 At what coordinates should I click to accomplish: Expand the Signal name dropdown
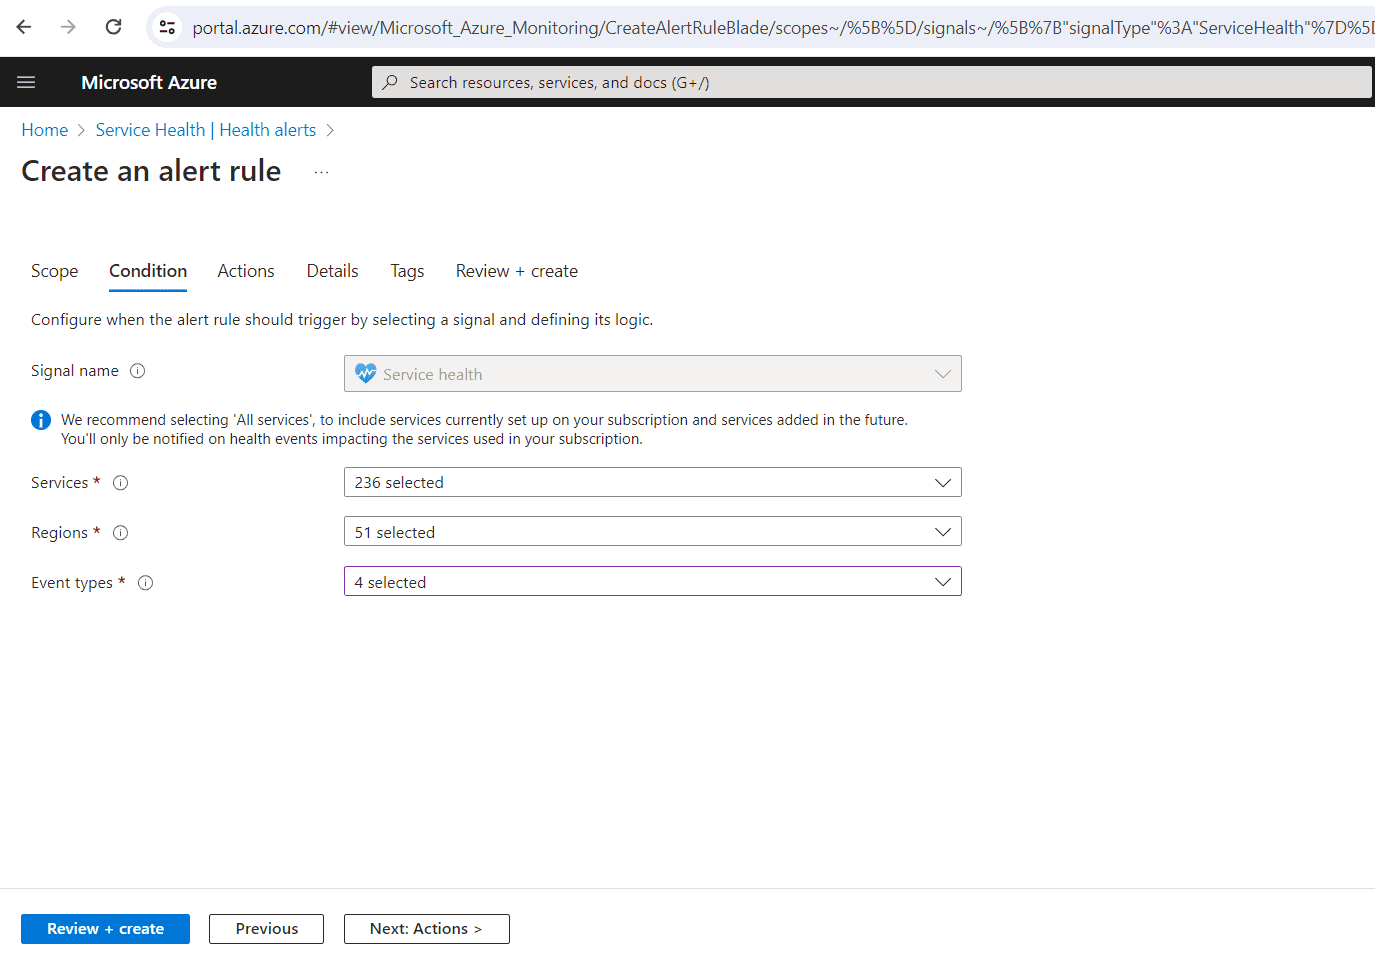click(653, 374)
